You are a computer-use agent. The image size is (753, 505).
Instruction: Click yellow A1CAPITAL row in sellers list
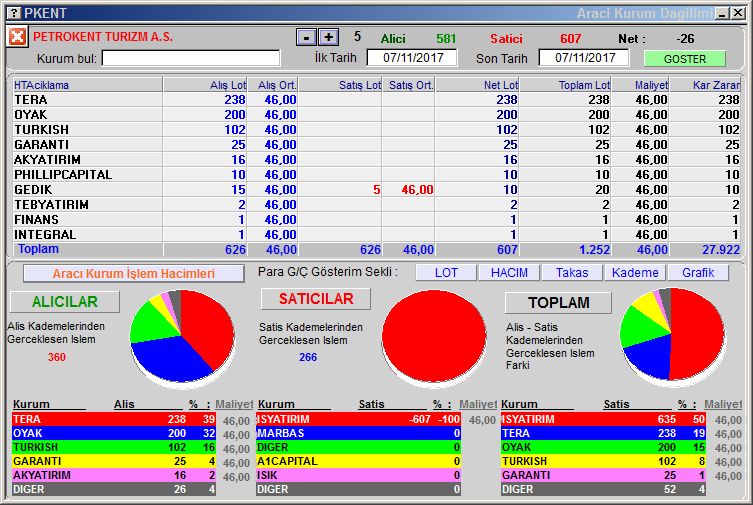[x=358, y=461]
